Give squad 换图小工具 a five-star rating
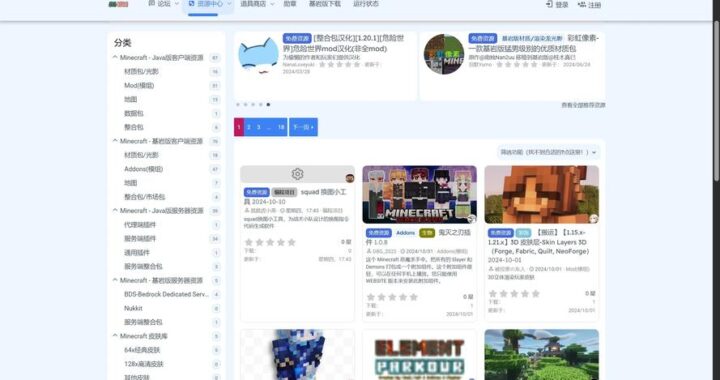The width and height of the screenshot is (720, 380). point(292,242)
